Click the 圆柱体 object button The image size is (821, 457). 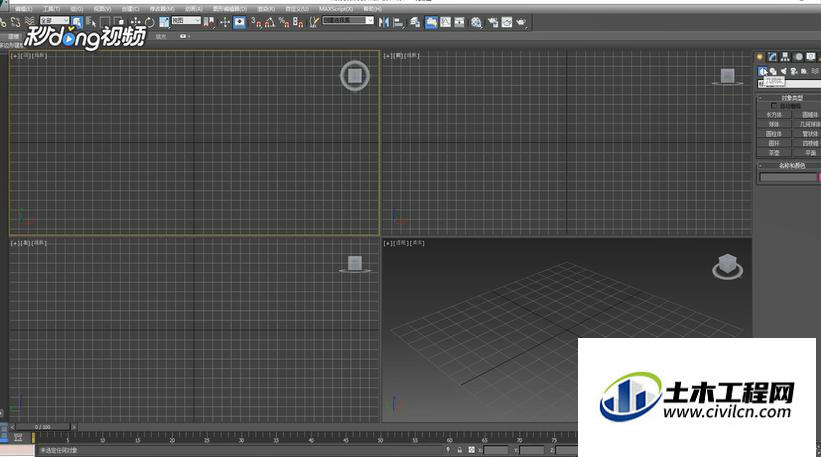click(774, 133)
